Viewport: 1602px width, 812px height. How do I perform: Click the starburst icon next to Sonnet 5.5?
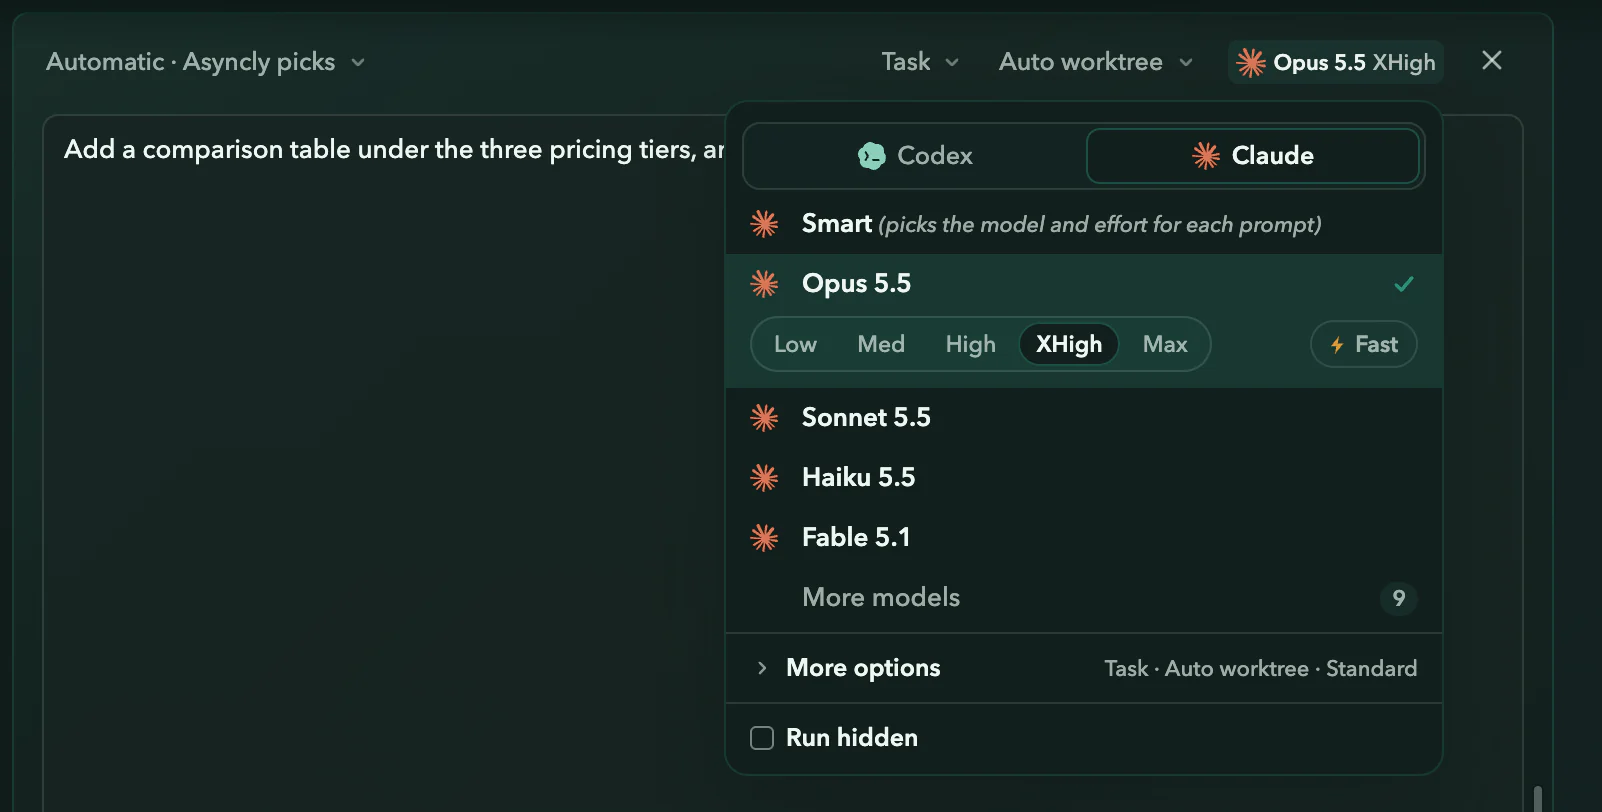764,418
